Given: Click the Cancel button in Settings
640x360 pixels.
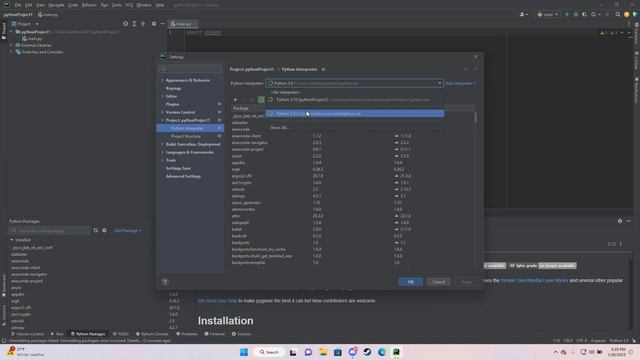Looking at the screenshot, I should pyautogui.click(x=438, y=282).
